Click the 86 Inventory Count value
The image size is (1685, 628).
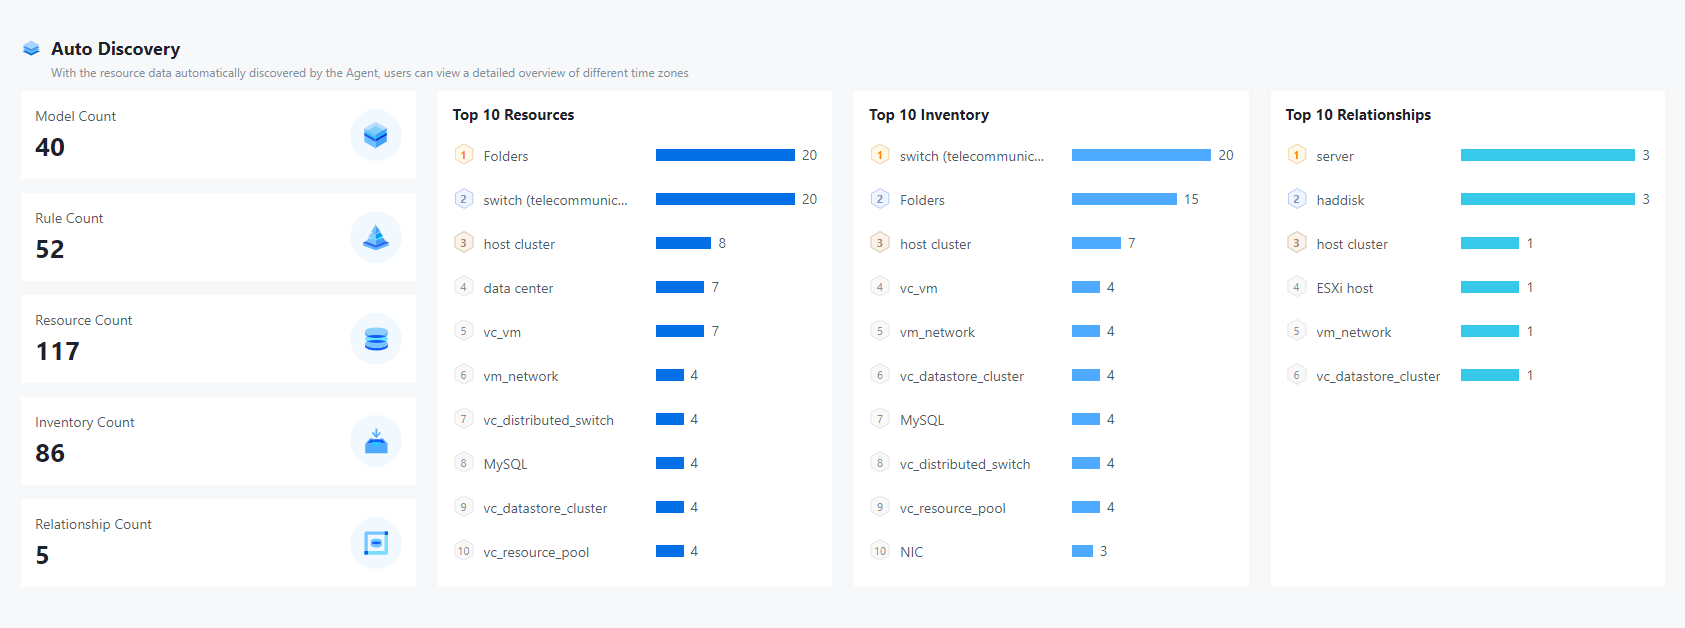click(50, 453)
